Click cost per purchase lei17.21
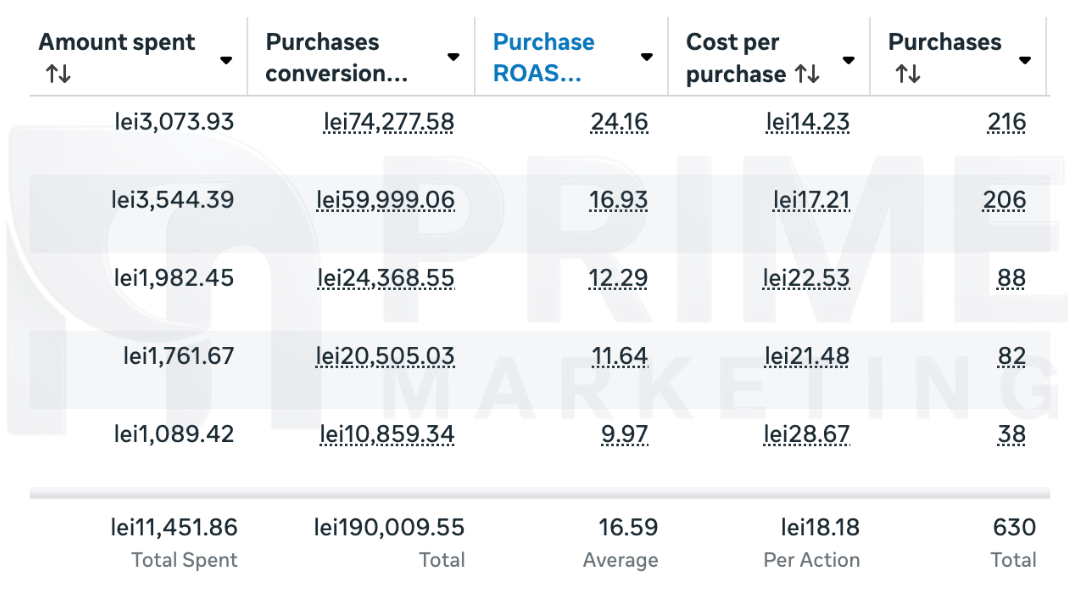1080x600 pixels. (811, 200)
